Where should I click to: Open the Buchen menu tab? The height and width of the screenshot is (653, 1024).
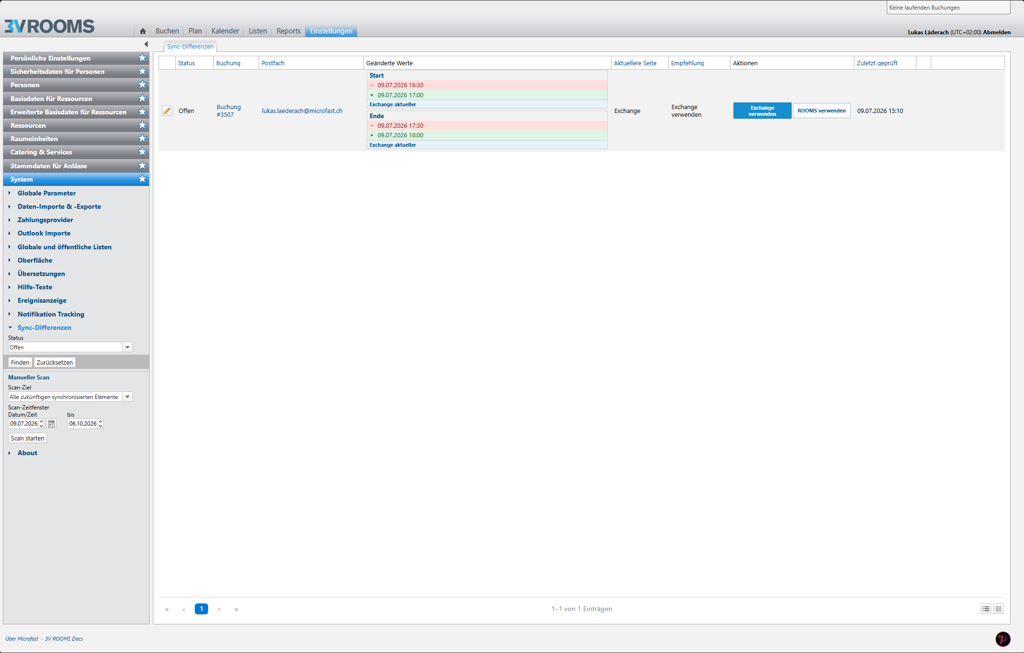pos(167,31)
